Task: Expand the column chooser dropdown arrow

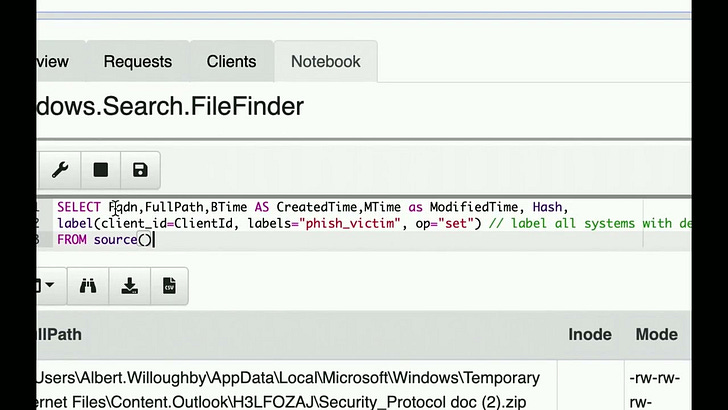Action: point(49,285)
